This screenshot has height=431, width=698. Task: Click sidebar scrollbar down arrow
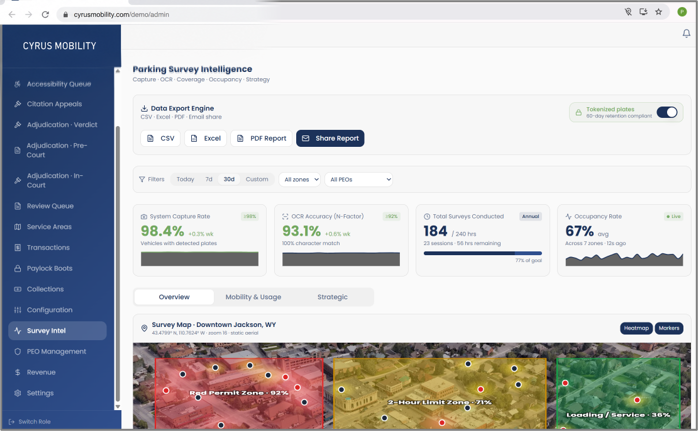pyautogui.click(x=118, y=407)
